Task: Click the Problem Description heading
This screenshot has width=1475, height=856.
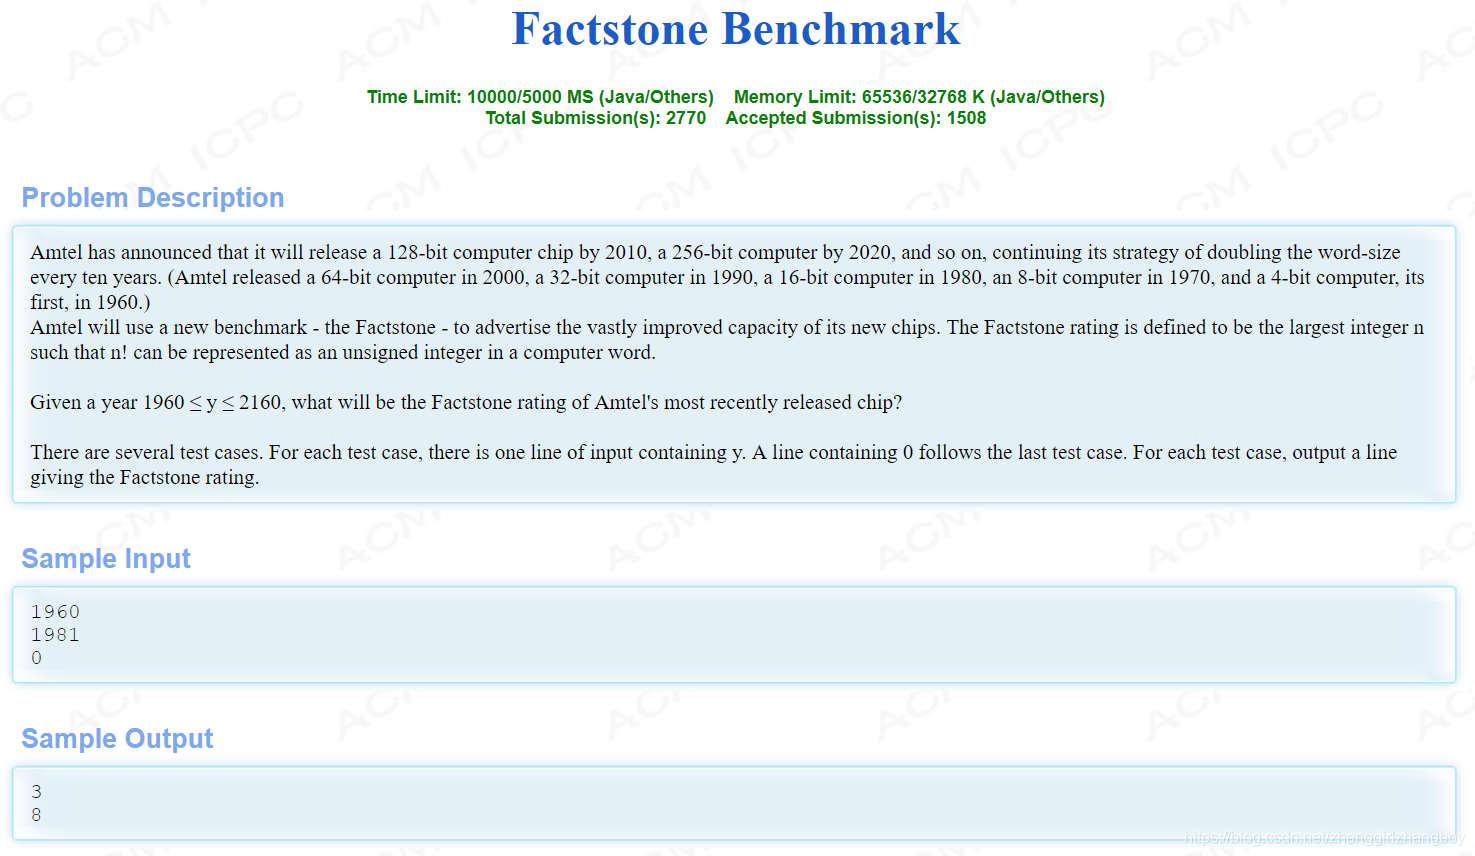Action: coord(153,198)
